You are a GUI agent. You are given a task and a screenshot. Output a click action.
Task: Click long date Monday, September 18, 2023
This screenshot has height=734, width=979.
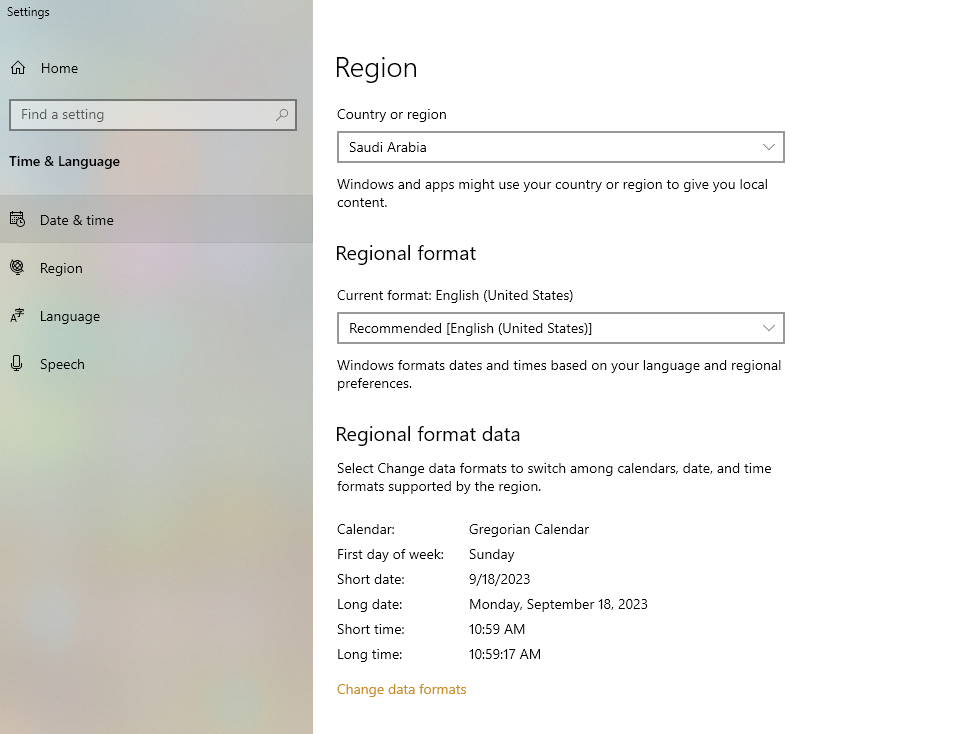click(x=558, y=604)
